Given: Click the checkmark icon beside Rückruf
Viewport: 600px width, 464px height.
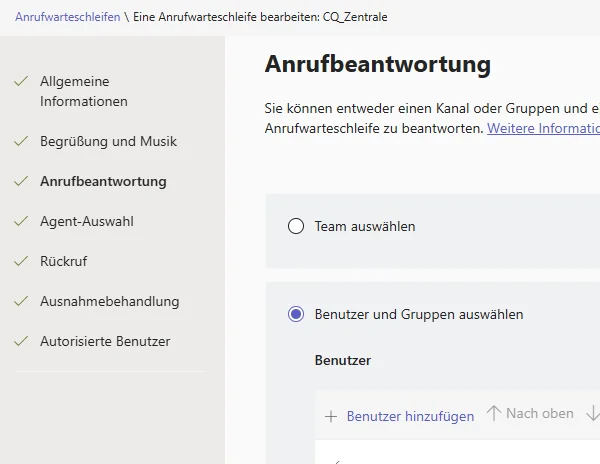Looking at the screenshot, I should click(x=21, y=261).
